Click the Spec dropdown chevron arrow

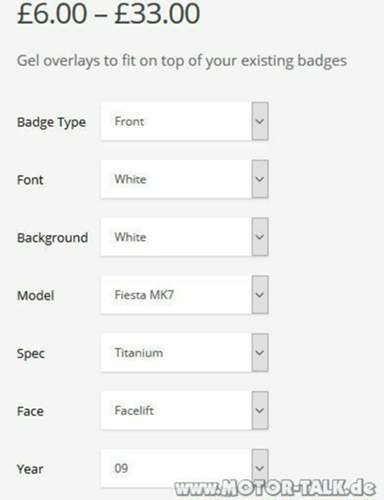pos(260,353)
